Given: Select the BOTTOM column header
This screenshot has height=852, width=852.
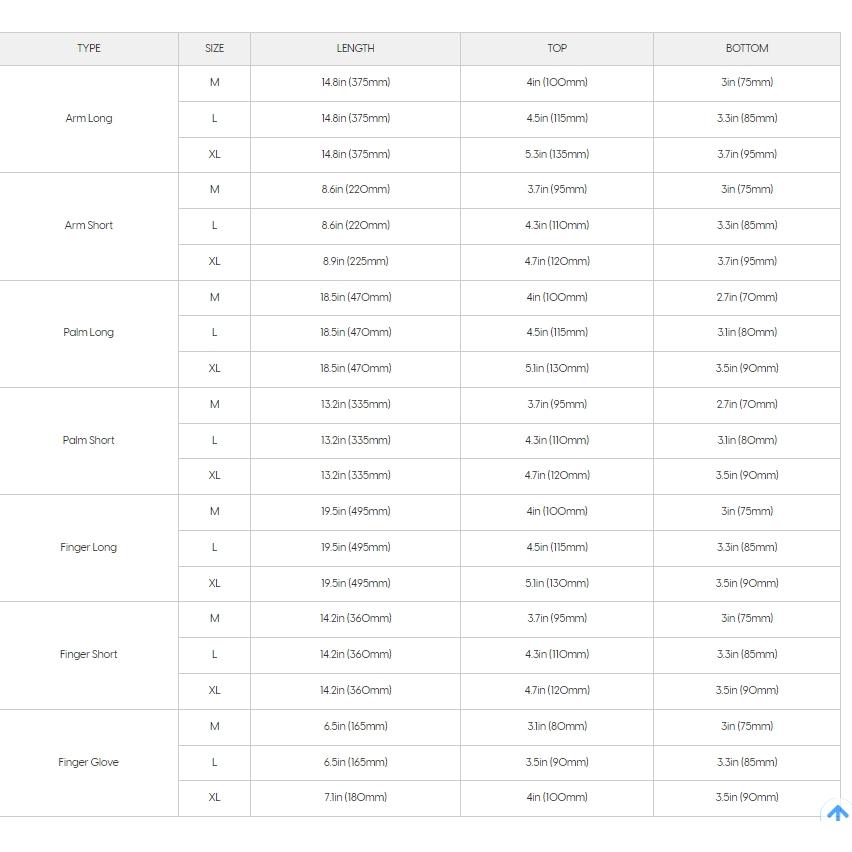Looking at the screenshot, I should click(x=747, y=48).
